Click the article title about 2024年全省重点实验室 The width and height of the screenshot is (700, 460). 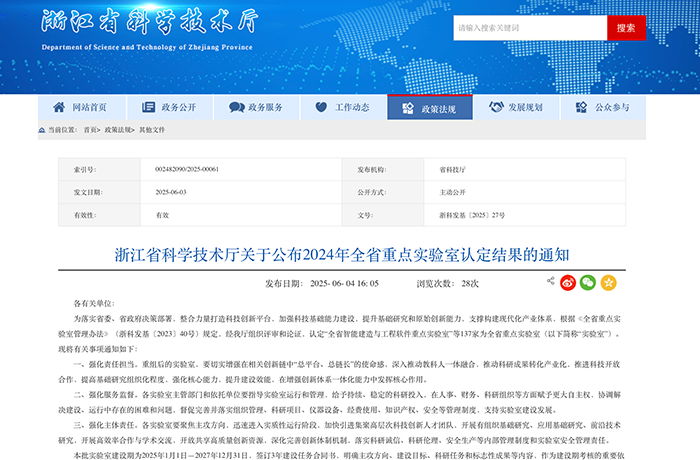342,255
